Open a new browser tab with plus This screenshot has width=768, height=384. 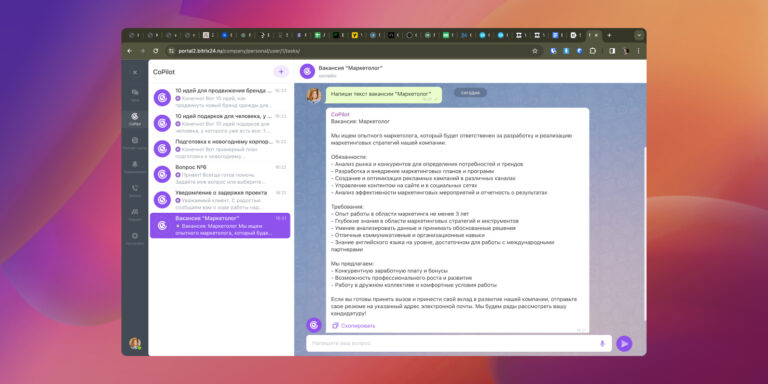[x=609, y=35]
